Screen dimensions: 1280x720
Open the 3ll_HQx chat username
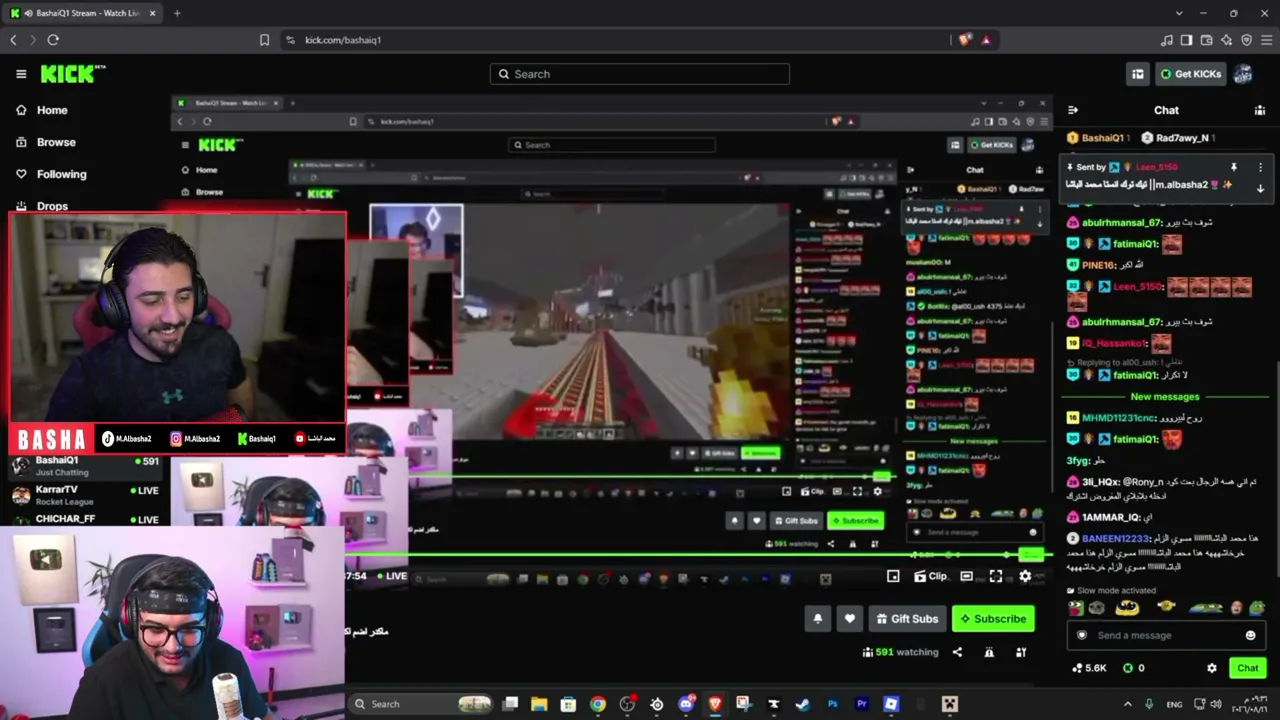(x=1100, y=482)
